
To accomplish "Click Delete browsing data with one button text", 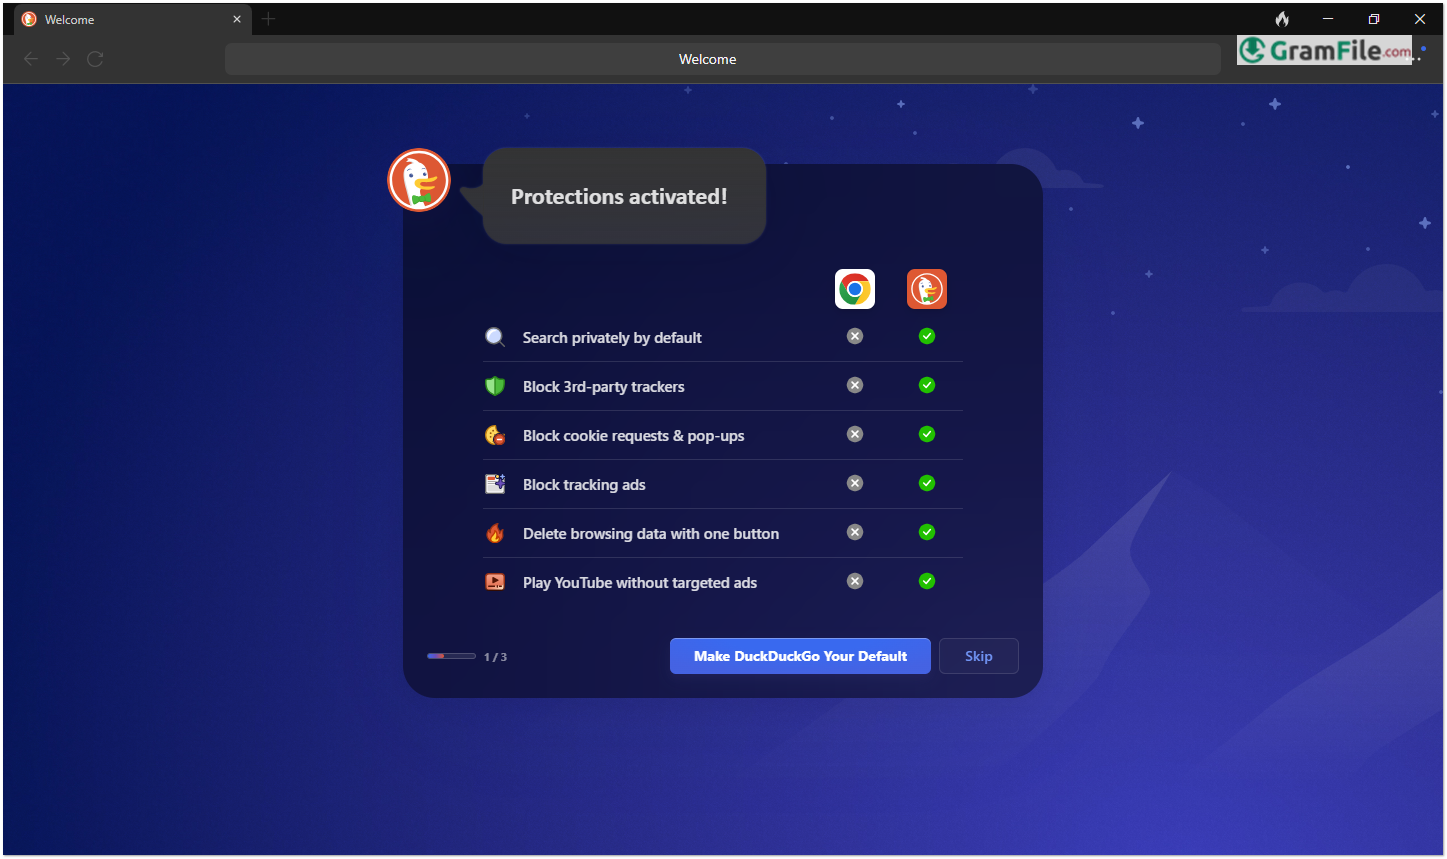I will (x=651, y=534).
